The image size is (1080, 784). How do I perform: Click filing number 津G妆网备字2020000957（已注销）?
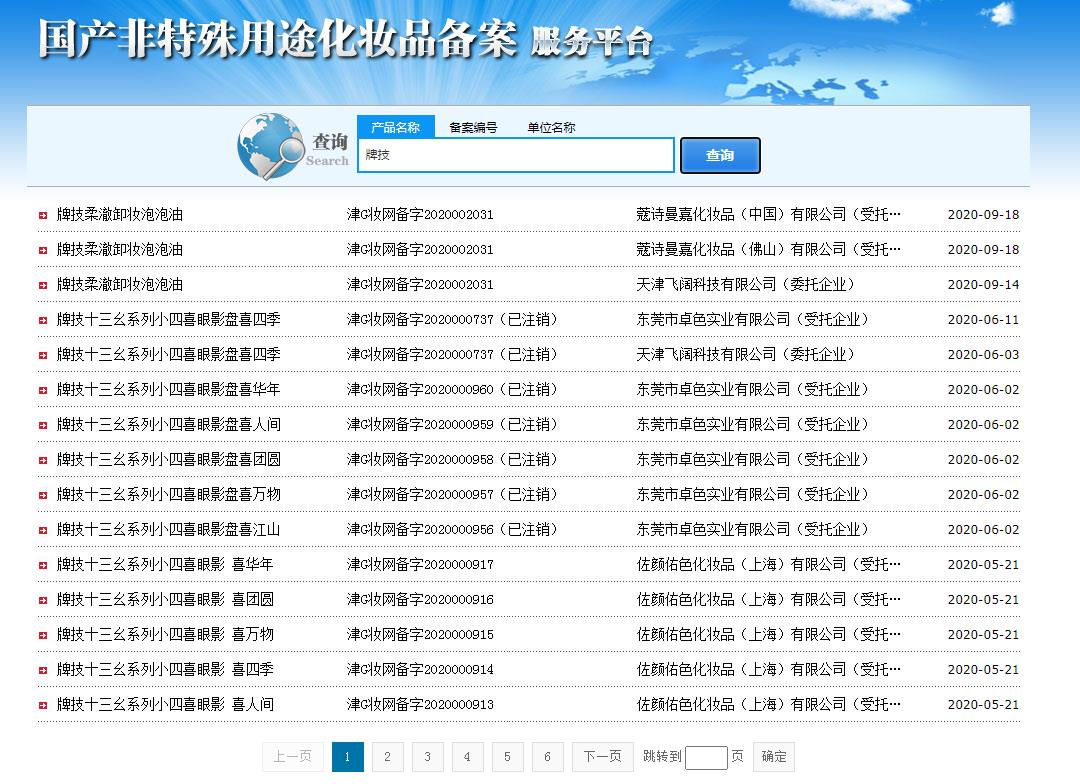[453, 495]
